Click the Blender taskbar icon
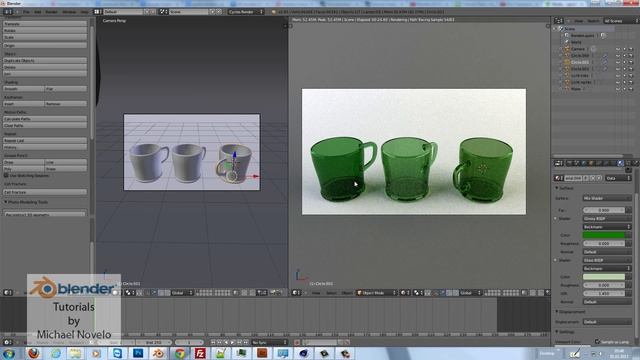The width and height of the screenshot is (640, 360). click(x=159, y=353)
